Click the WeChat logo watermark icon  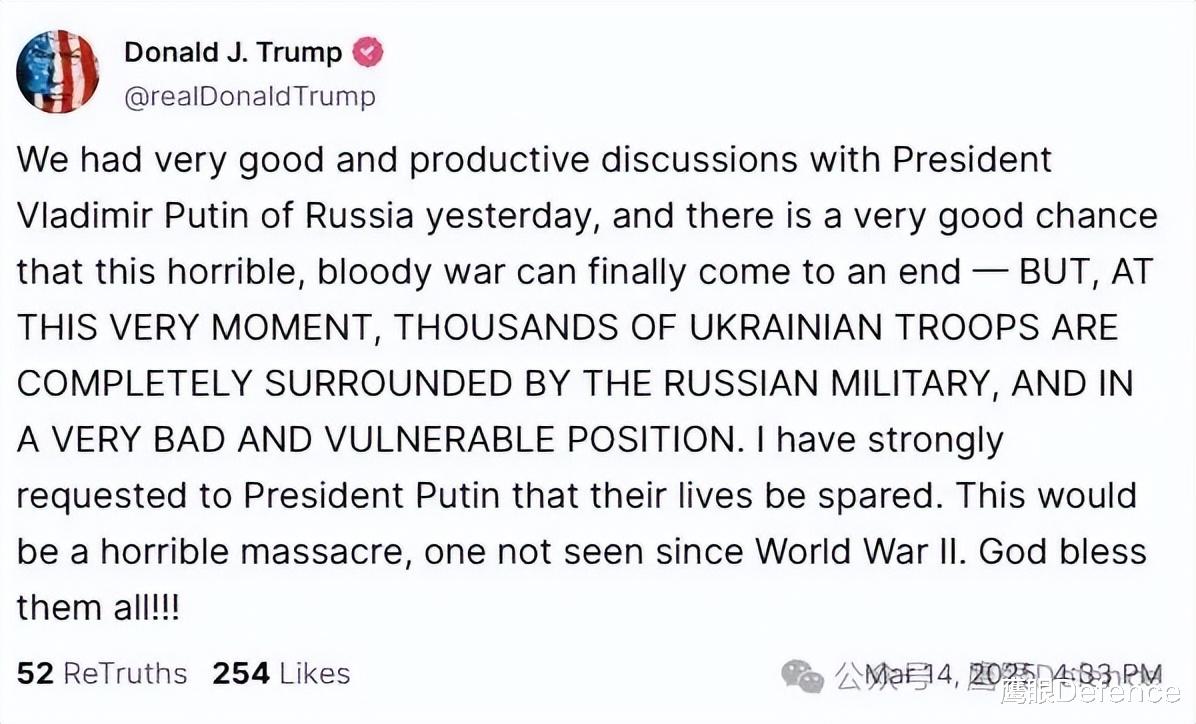point(803,675)
